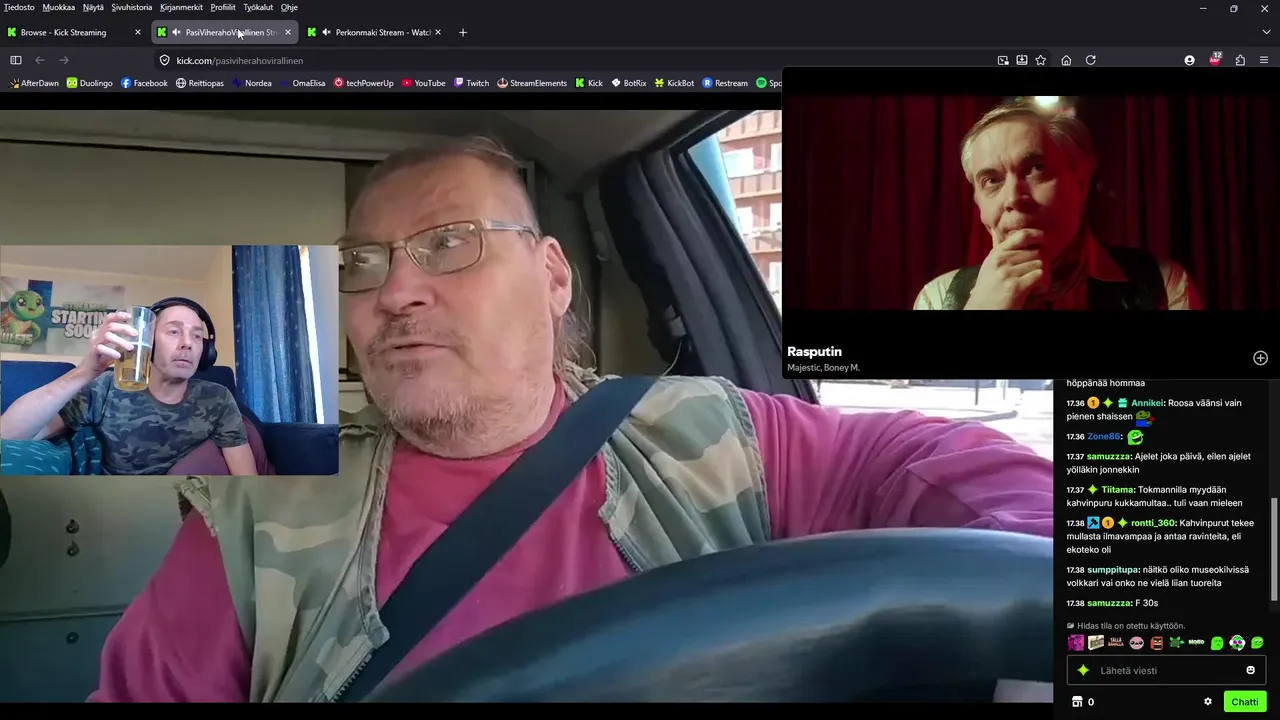Go forward to next page
Screen dimensions: 1280x720
64,60
